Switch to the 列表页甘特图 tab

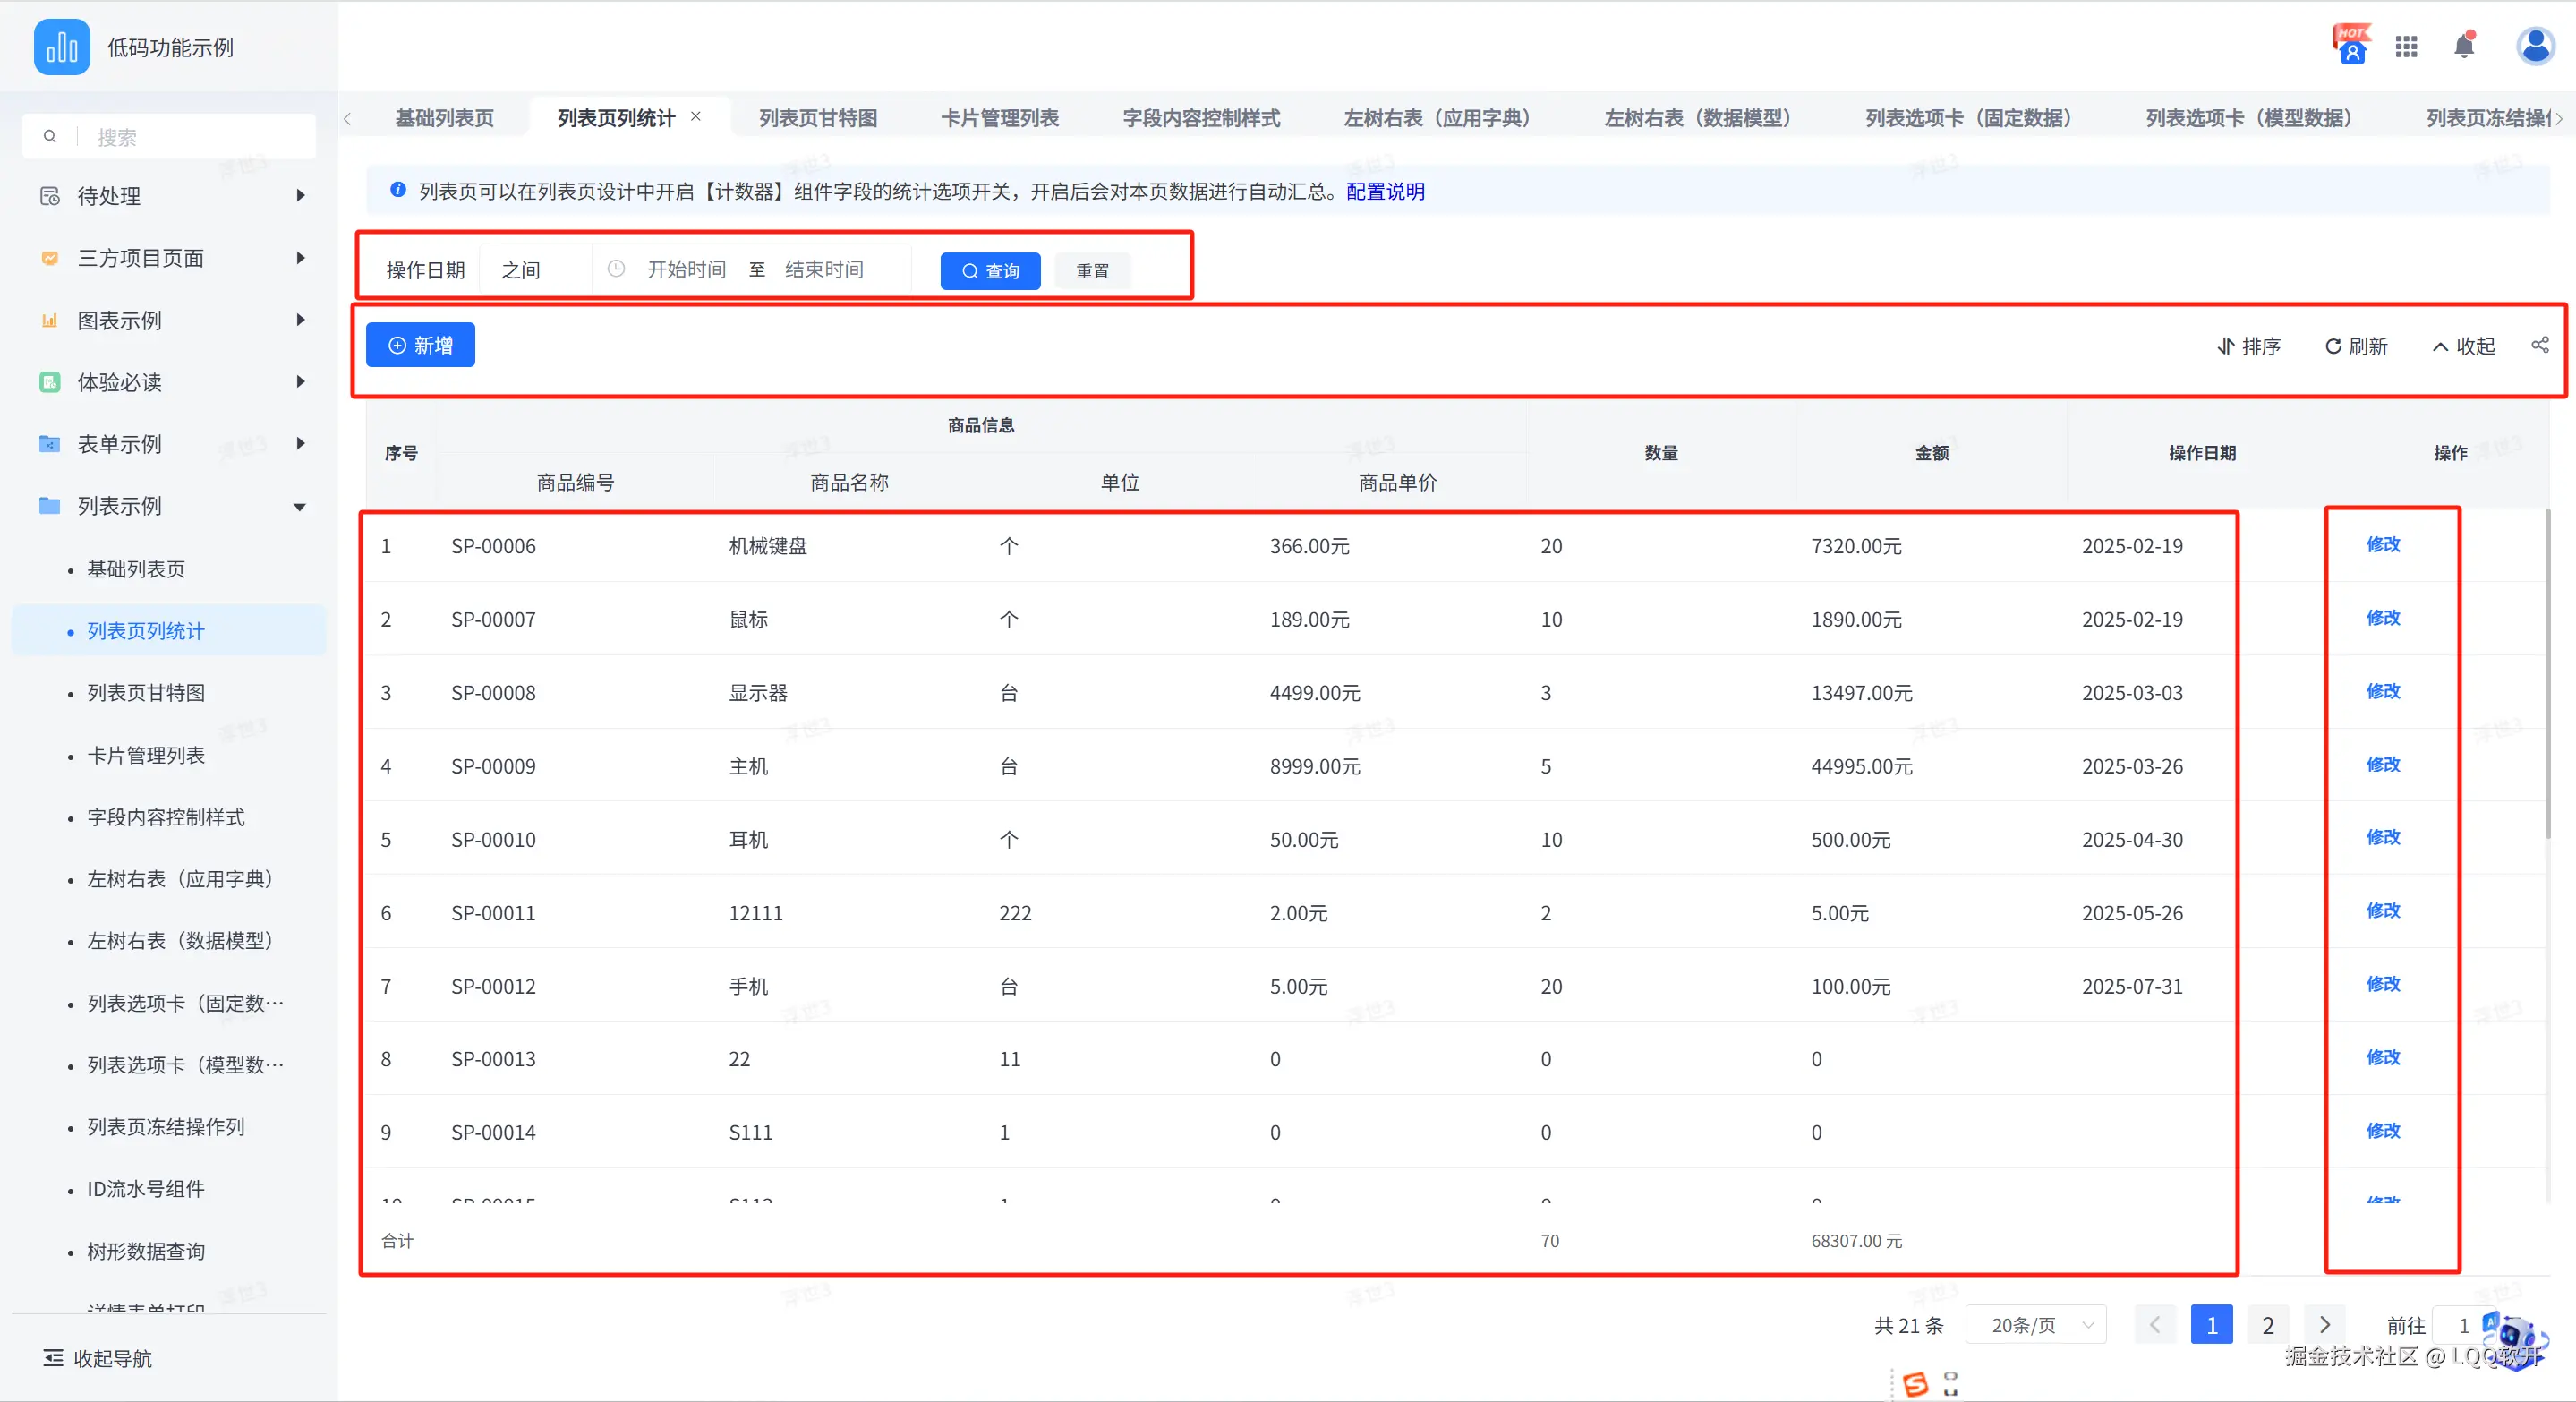pos(817,118)
